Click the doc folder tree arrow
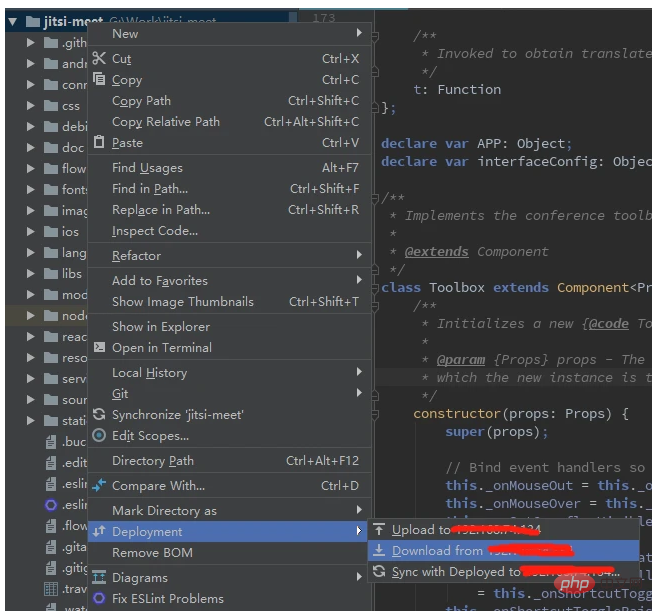This screenshot has height=616, width=653. coord(30,147)
